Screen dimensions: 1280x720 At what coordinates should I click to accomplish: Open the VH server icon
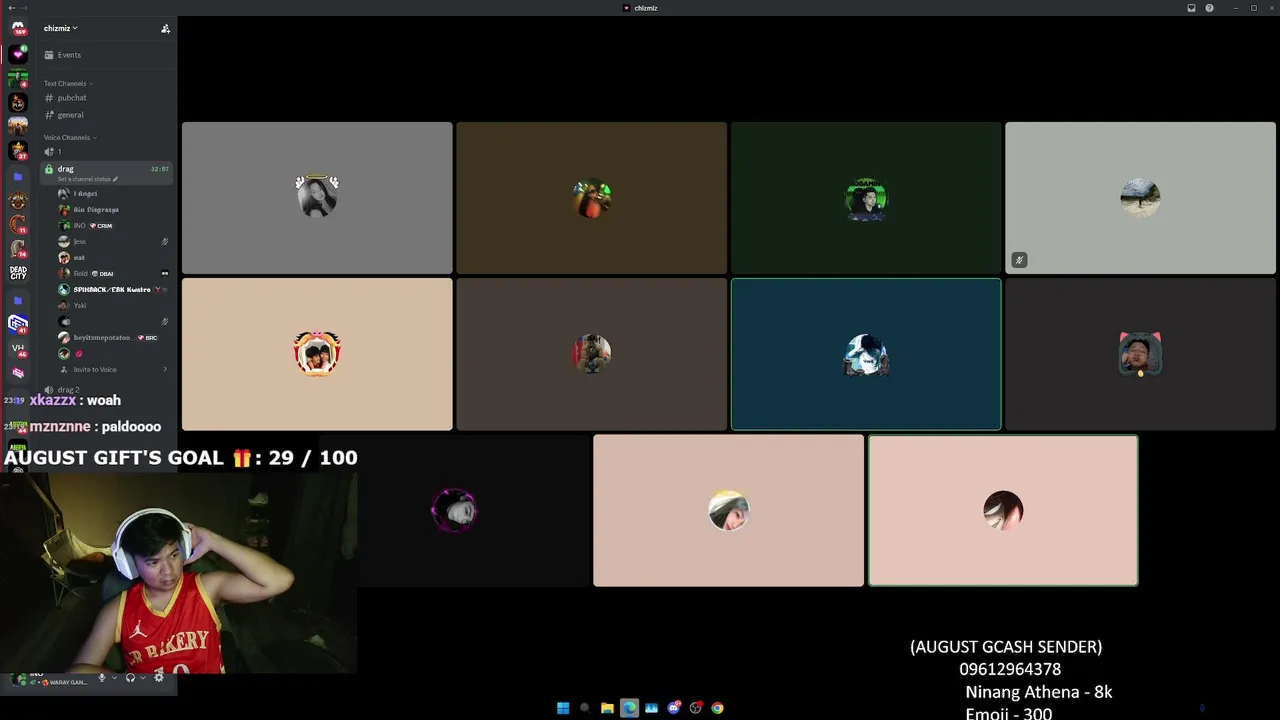(18, 348)
